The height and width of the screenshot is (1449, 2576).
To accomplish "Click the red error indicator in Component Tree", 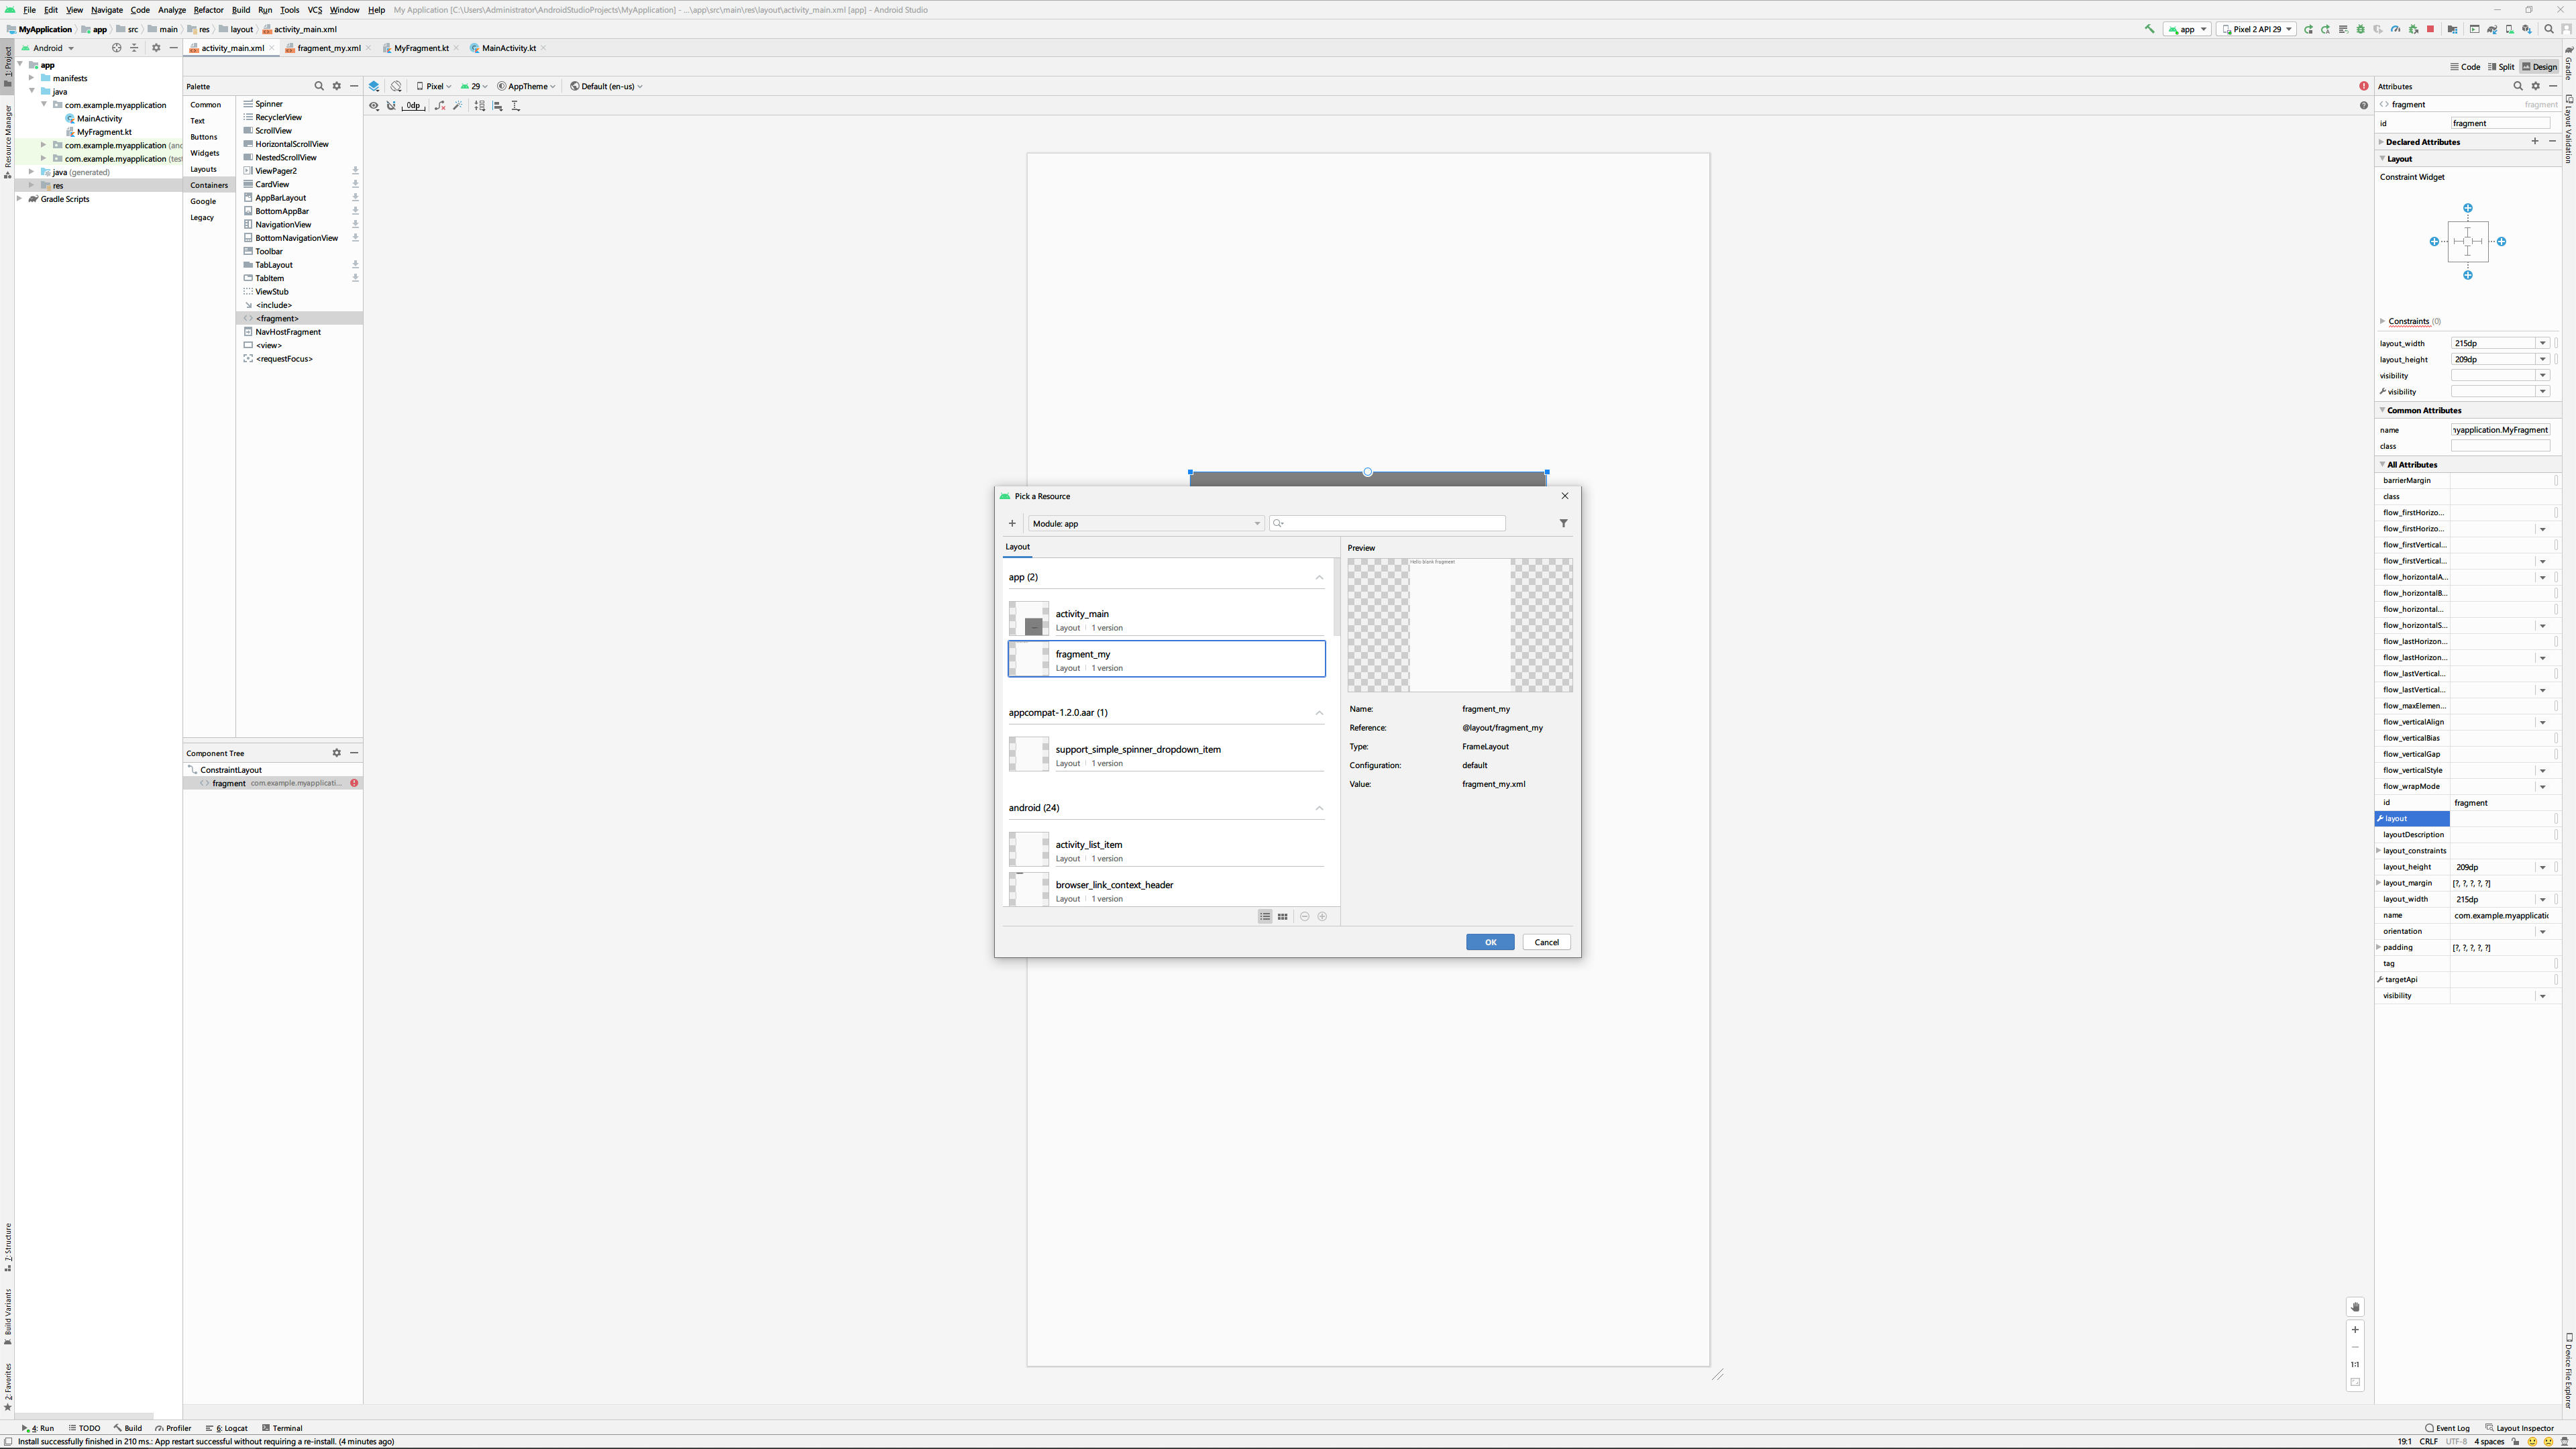I will click(x=354, y=783).
